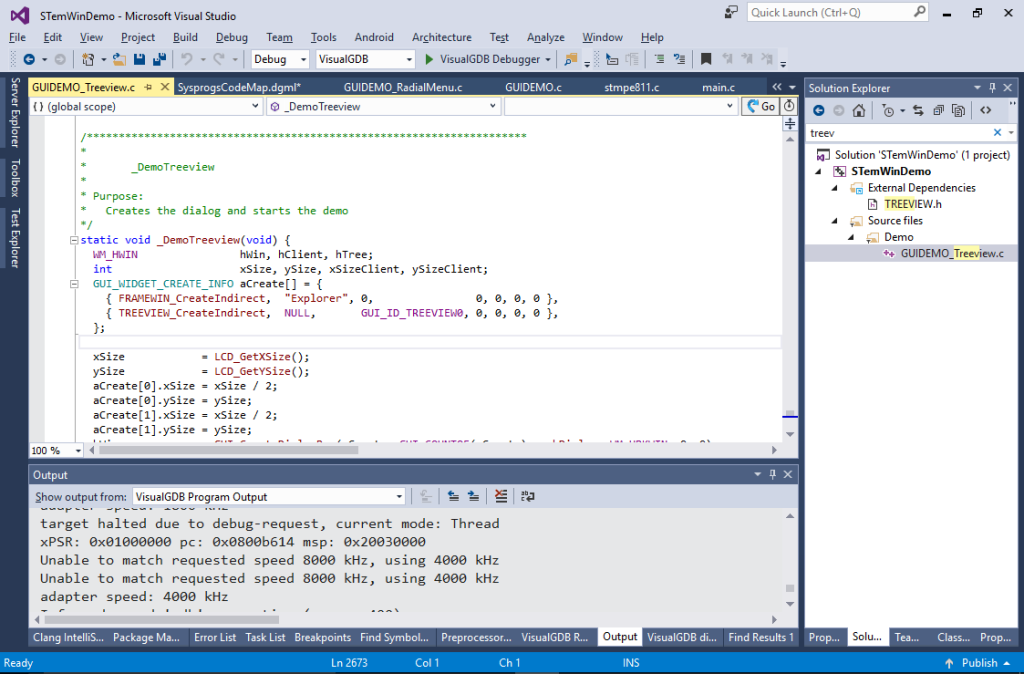Click the Error List button at the bottom
The height and width of the screenshot is (674, 1024).
coord(215,637)
